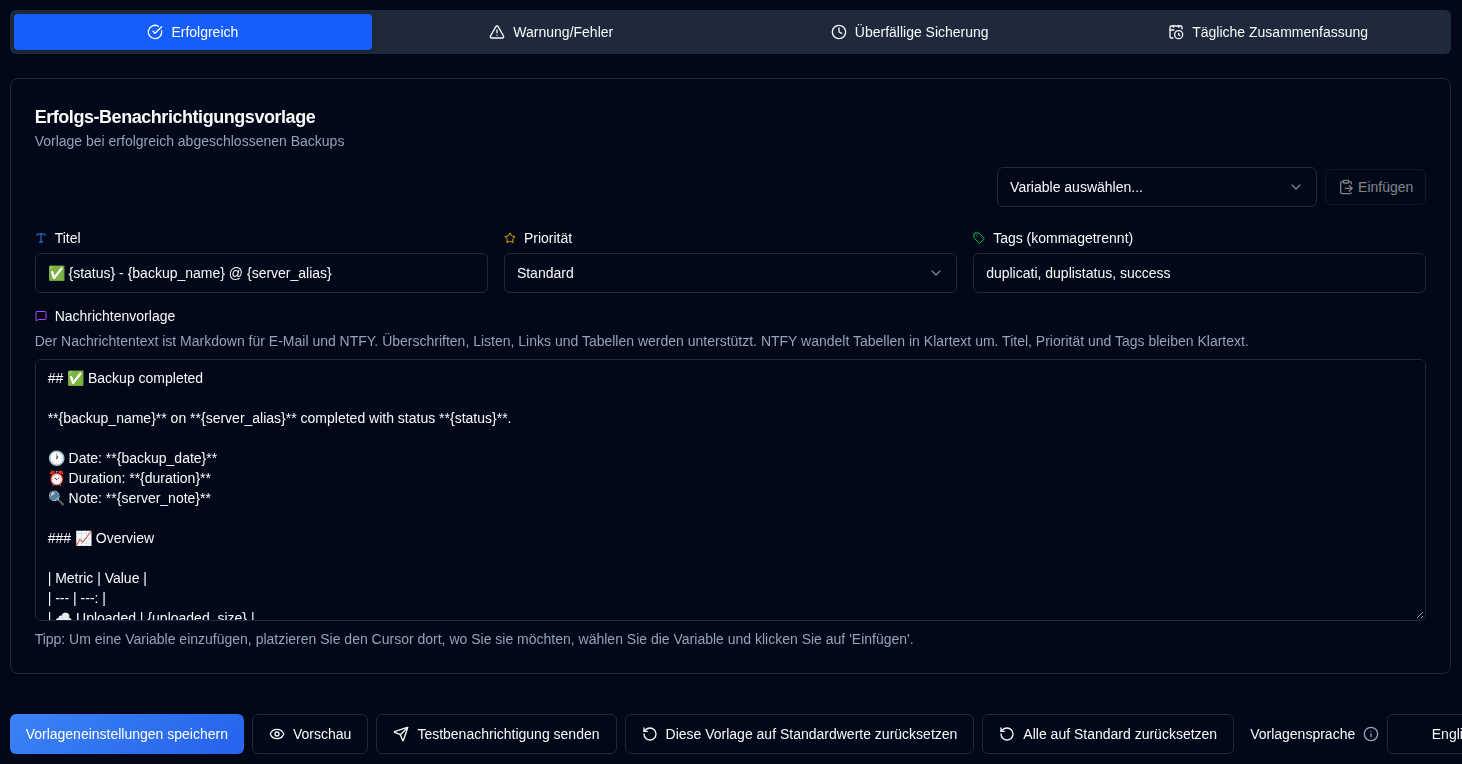Click the paper plane icon for Testbenachrichtigung
This screenshot has height=764, width=1462.
[x=401, y=734]
